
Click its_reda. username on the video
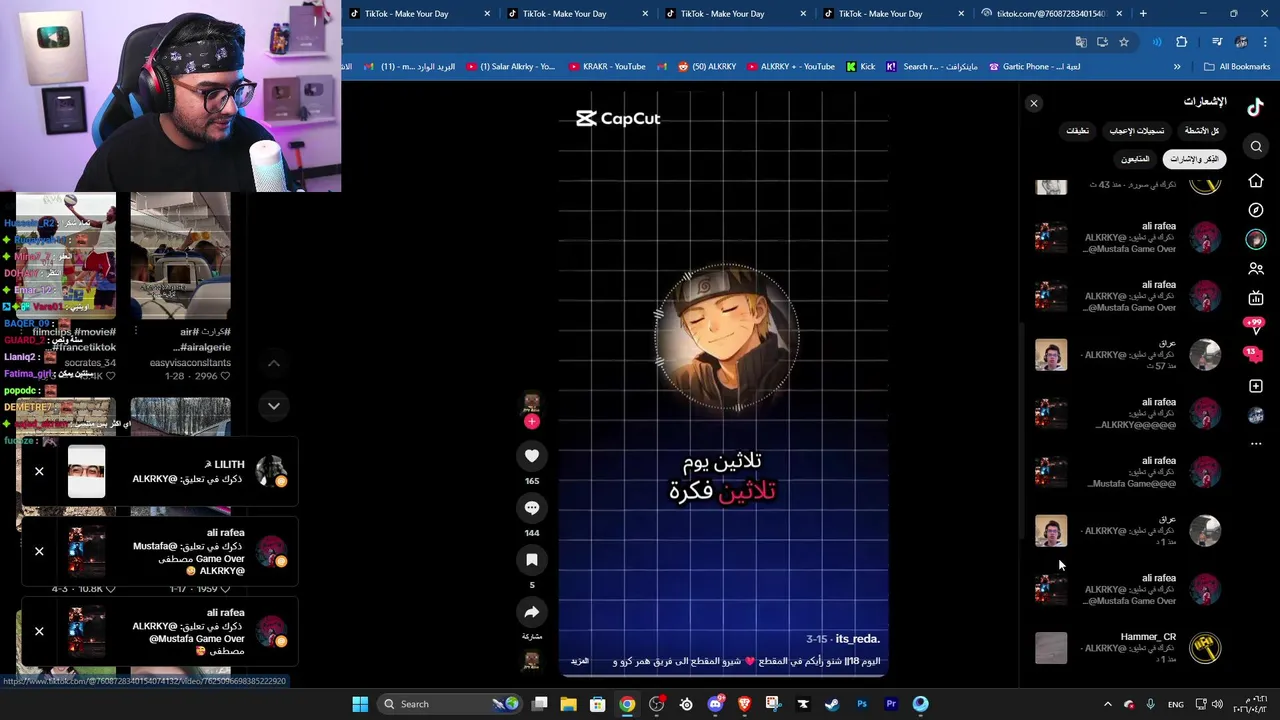coord(857,639)
